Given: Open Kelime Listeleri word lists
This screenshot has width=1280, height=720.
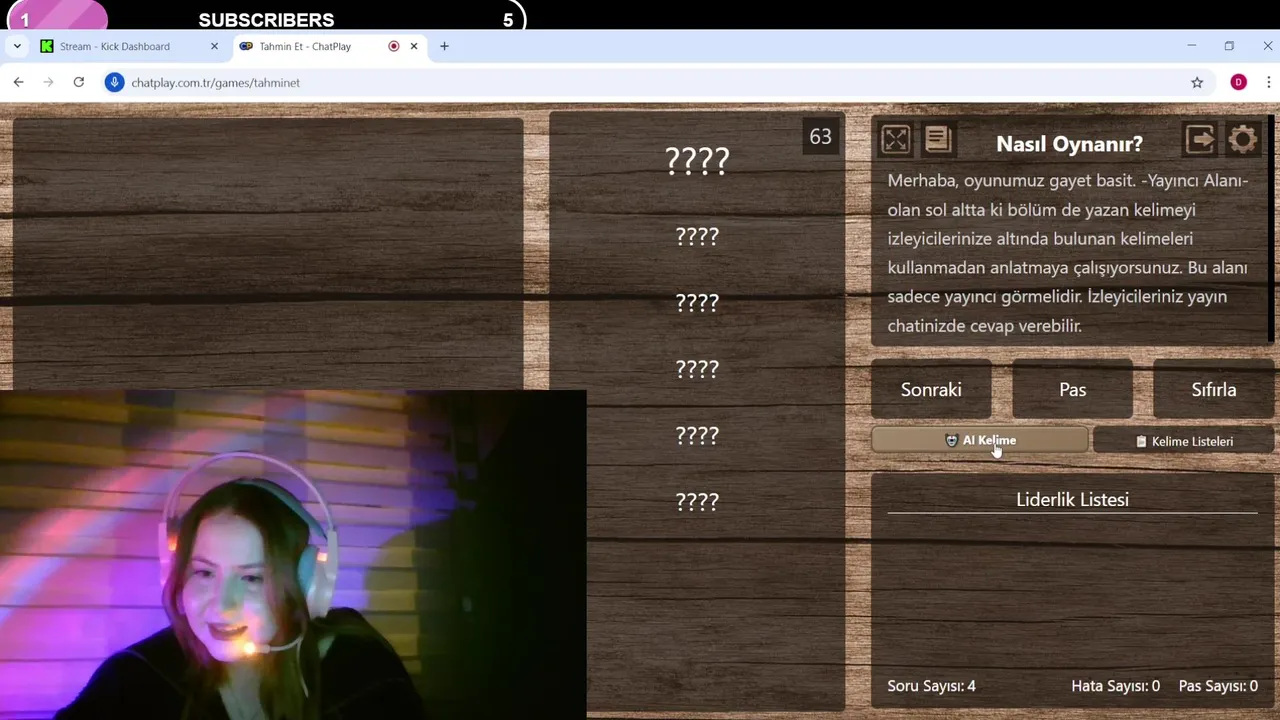Looking at the screenshot, I should point(1183,441).
